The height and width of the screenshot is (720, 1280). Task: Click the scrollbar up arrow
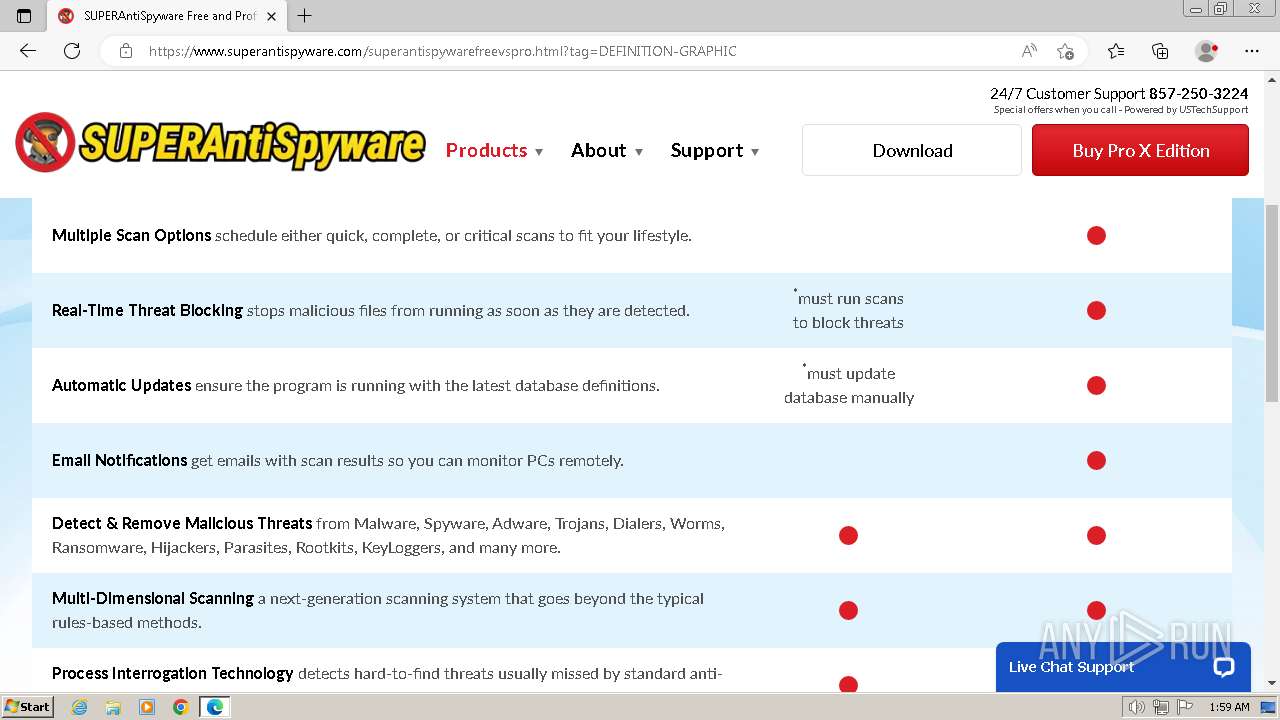(1272, 79)
